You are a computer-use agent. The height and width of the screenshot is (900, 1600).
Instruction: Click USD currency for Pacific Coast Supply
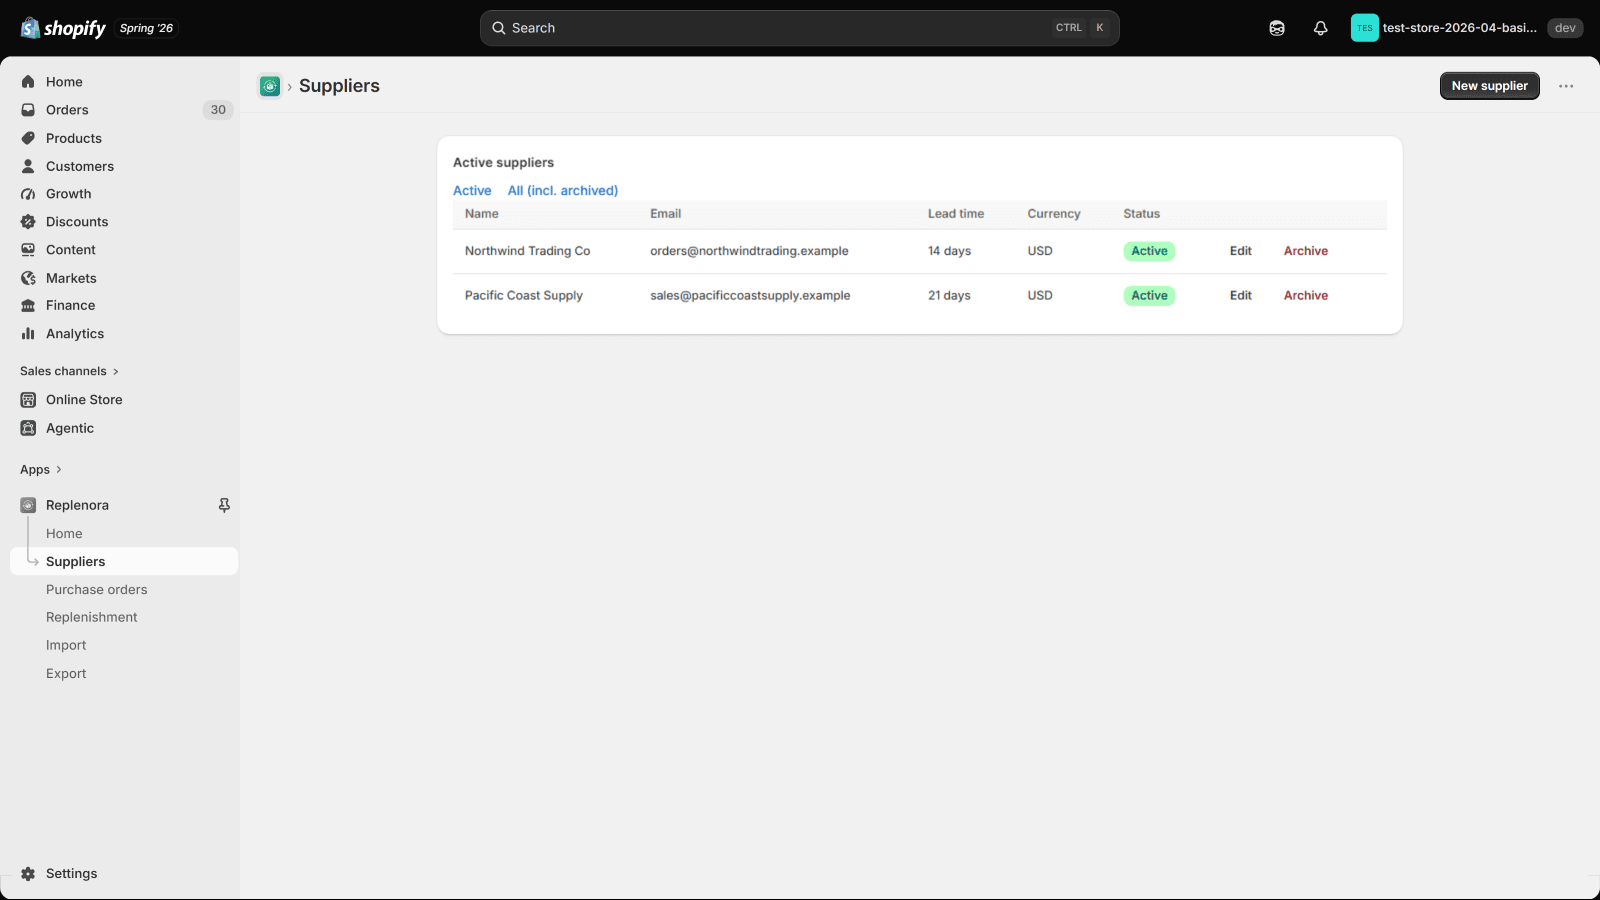click(x=1040, y=296)
